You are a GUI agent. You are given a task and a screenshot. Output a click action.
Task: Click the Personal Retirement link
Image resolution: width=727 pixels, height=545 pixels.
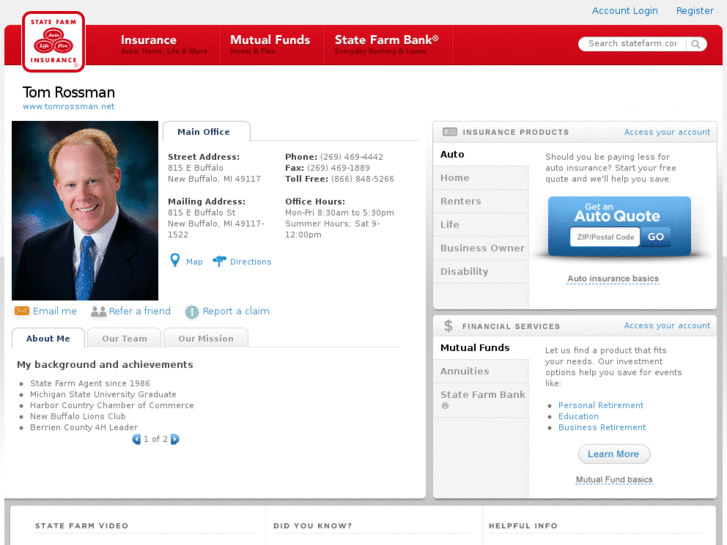pos(601,405)
